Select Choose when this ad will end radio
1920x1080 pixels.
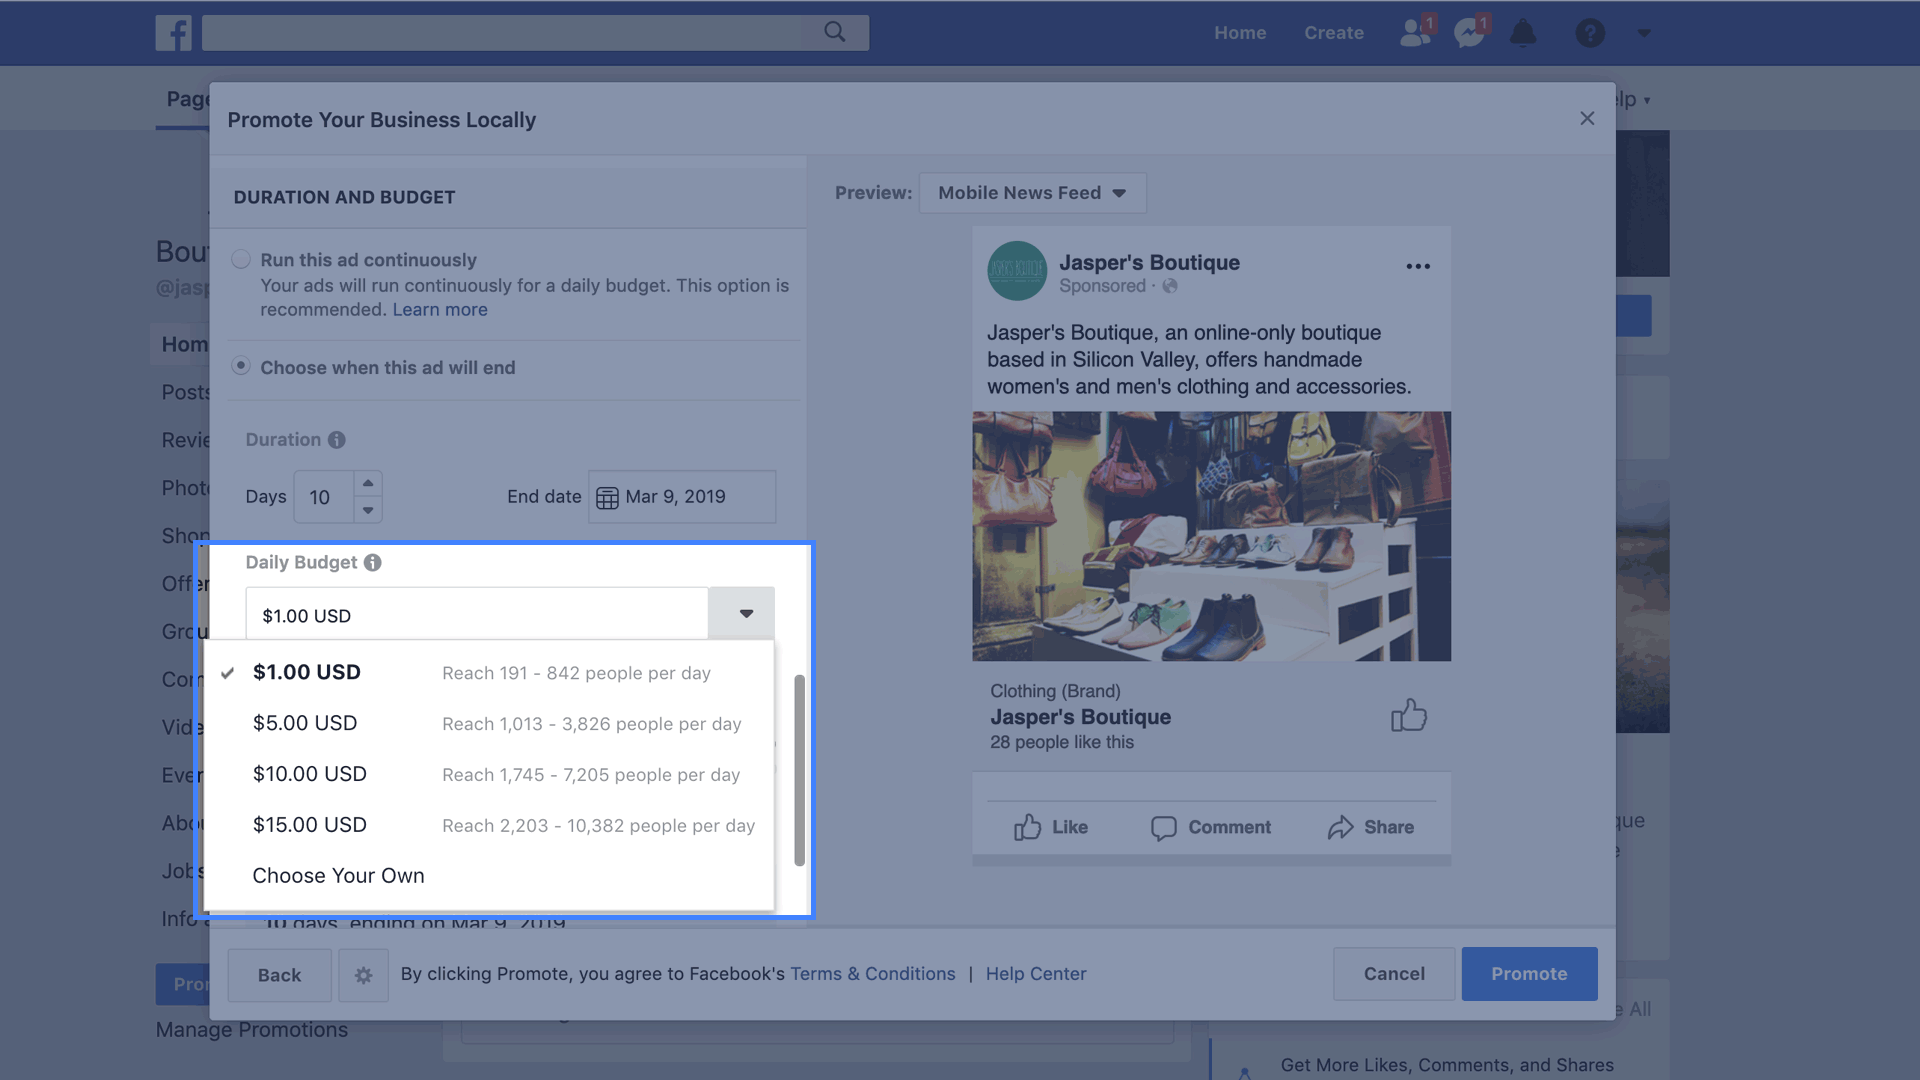[x=241, y=366]
